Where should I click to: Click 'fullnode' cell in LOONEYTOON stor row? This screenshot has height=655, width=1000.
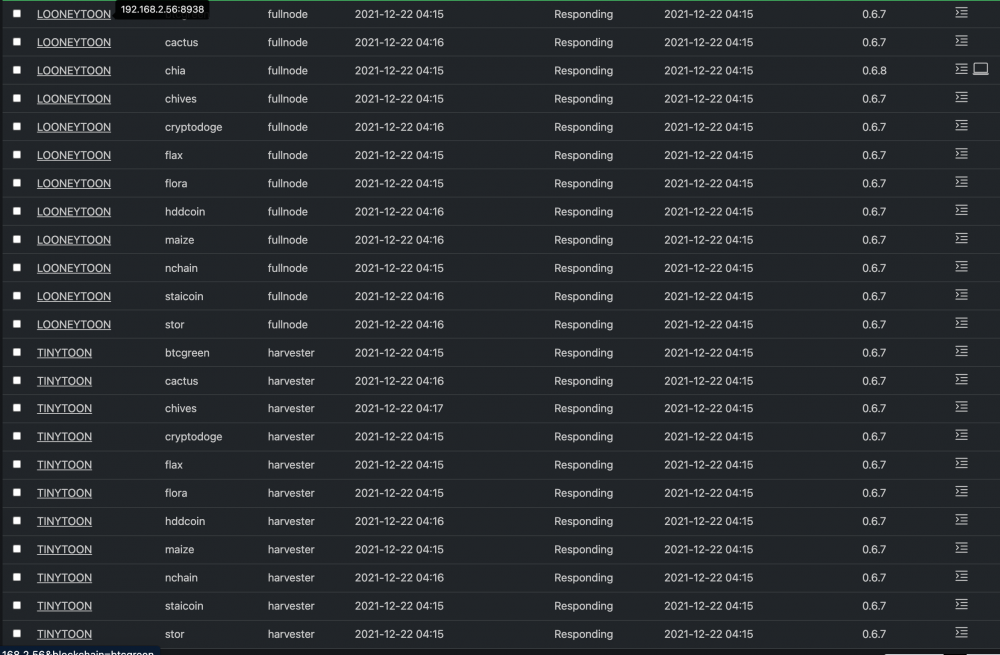tap(288, 325)
